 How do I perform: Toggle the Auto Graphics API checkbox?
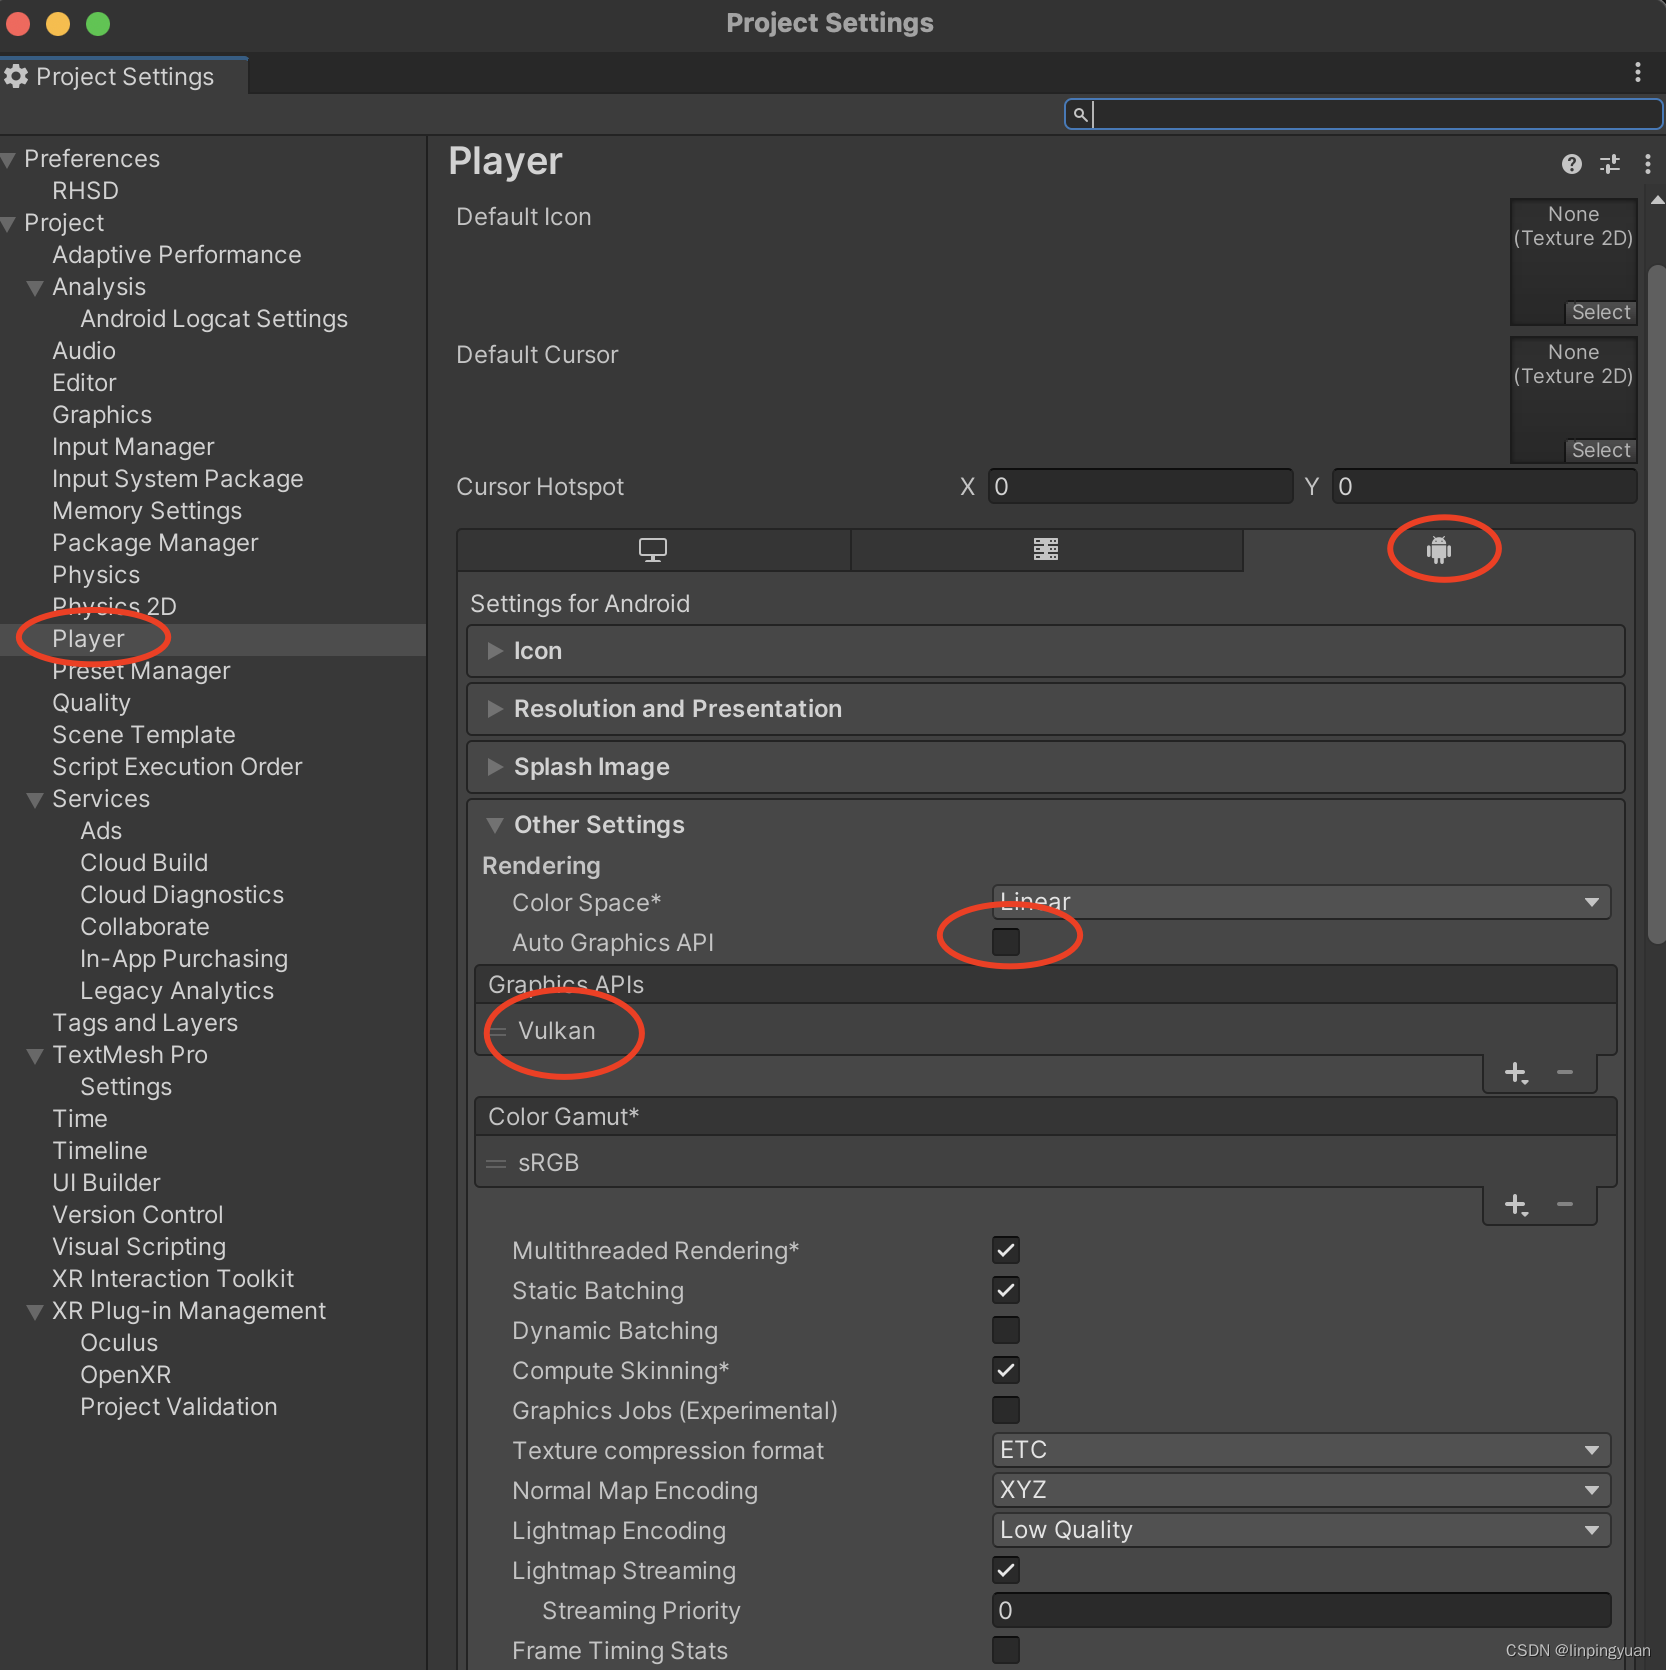click(1006, 942)
